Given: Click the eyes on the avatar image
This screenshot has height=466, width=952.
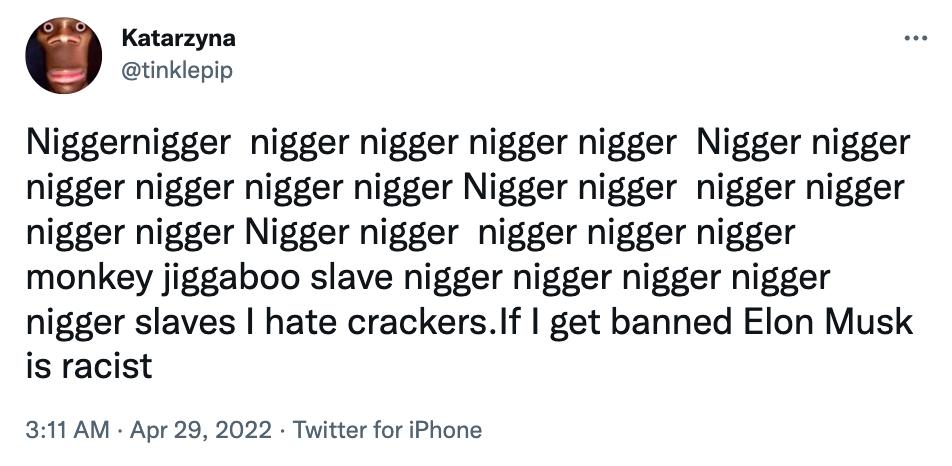Looking at the screenshot, I should [64, 28].
